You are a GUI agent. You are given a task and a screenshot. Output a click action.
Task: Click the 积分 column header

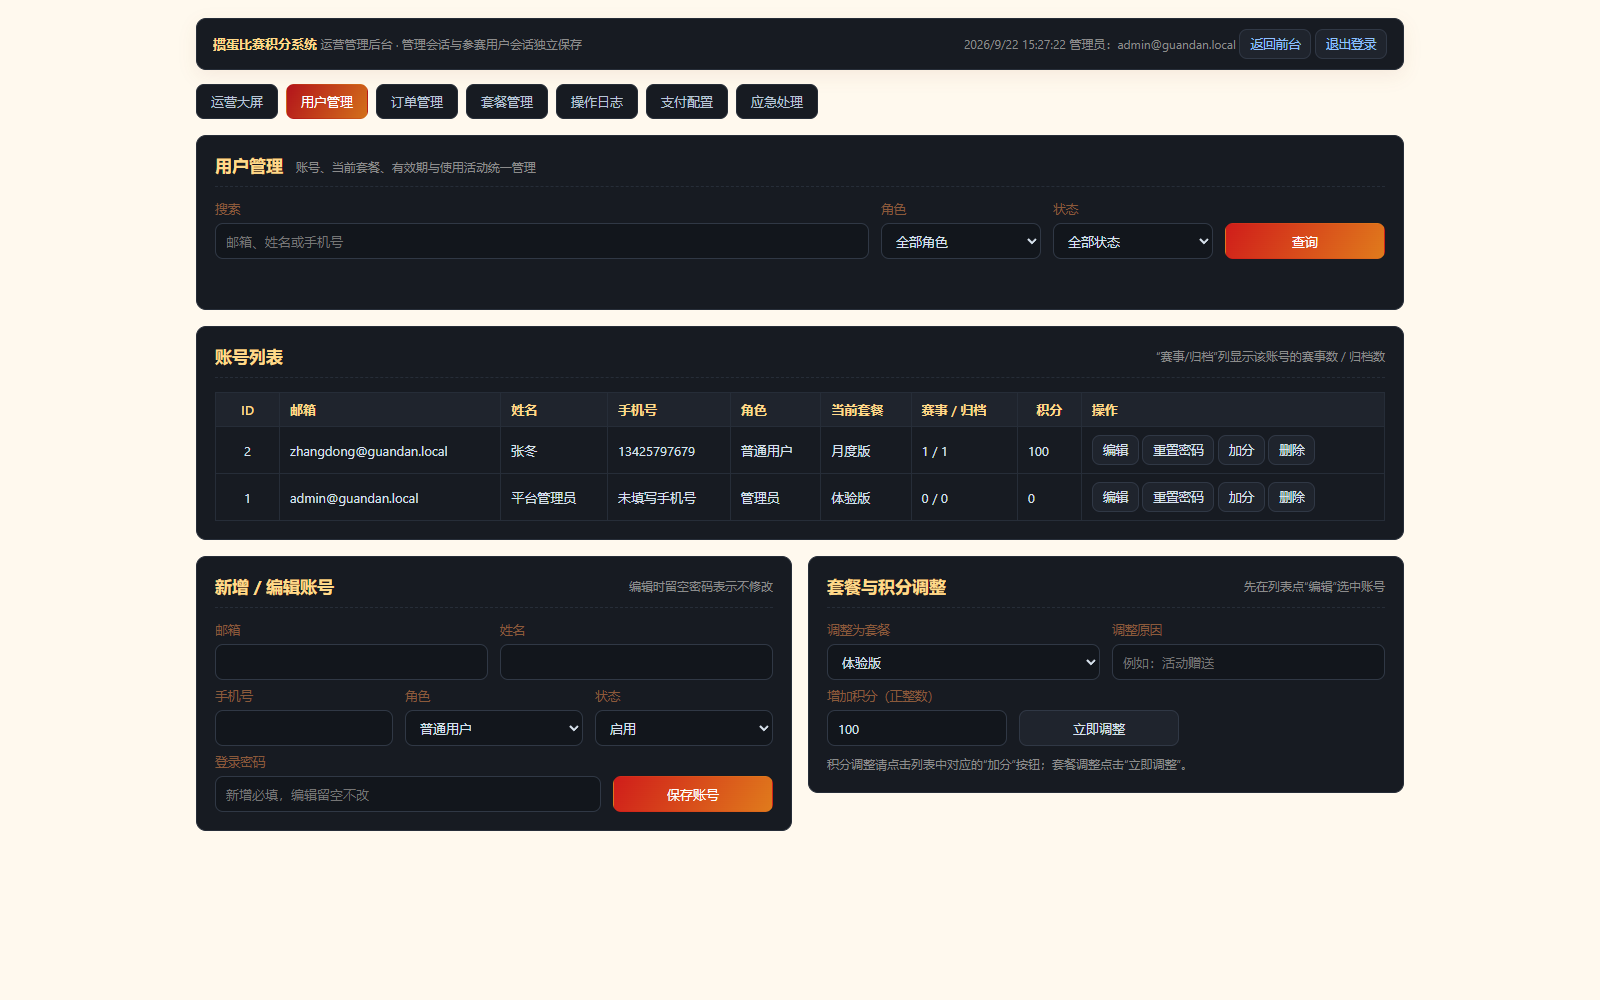1049,410
